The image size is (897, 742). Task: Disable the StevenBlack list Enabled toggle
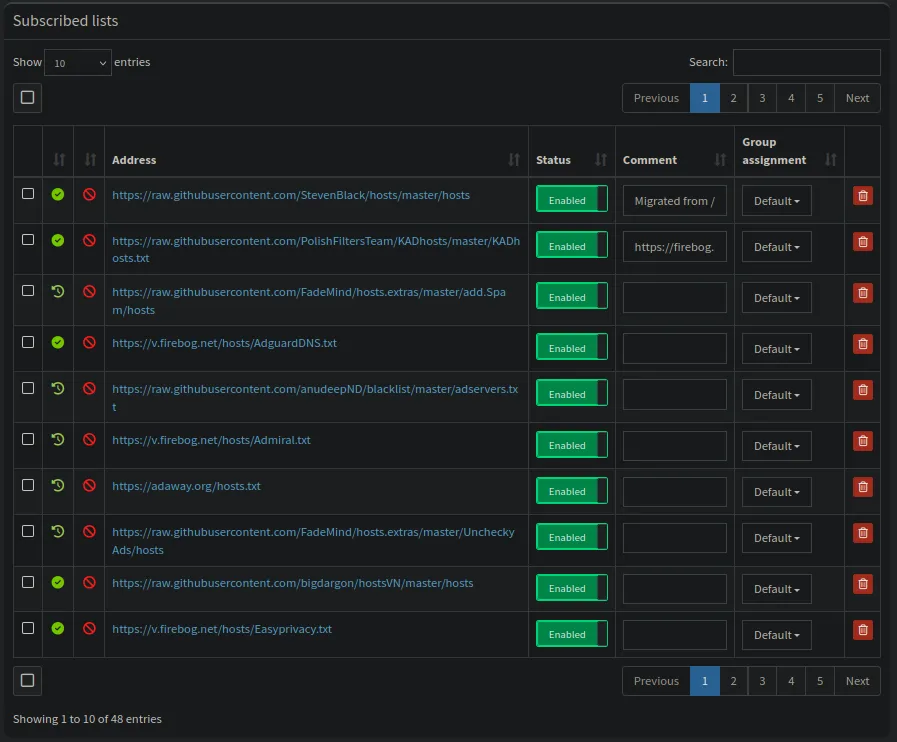point(571,199)
